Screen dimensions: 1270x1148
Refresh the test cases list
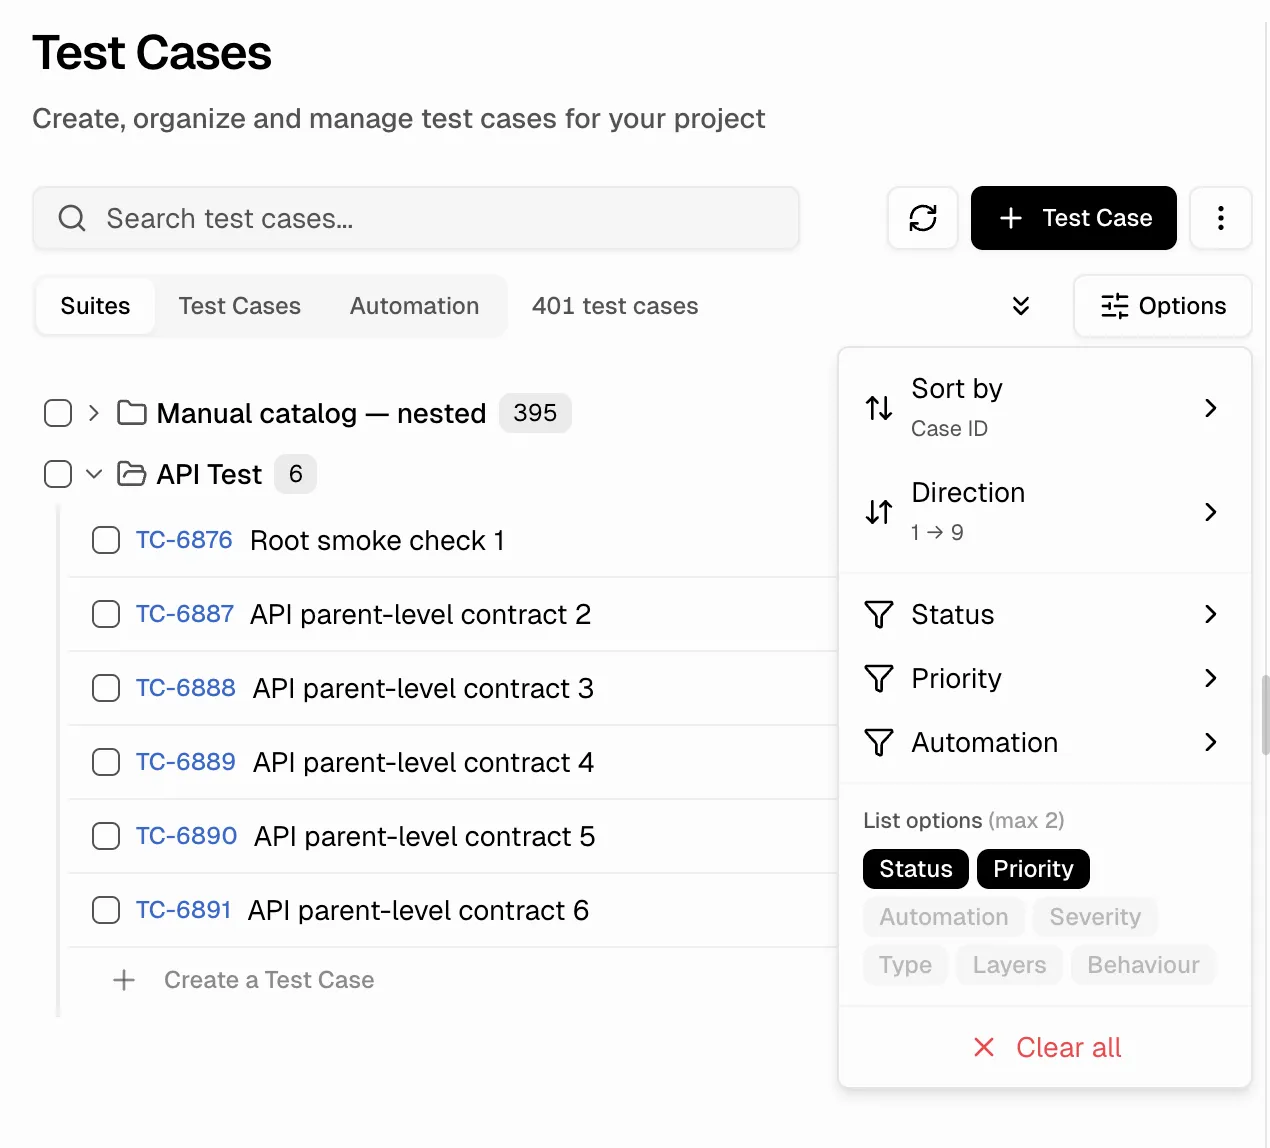tap(922, 218)
